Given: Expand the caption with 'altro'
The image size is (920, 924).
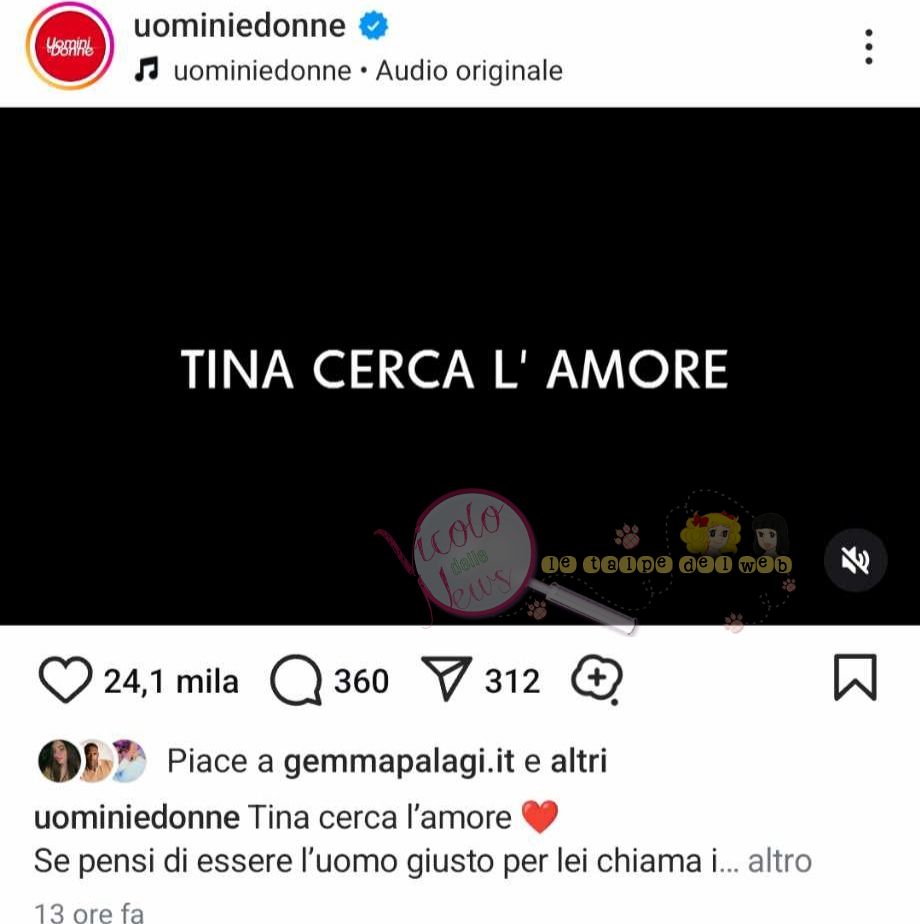Looking at the screenshot, I should [779, 862].
